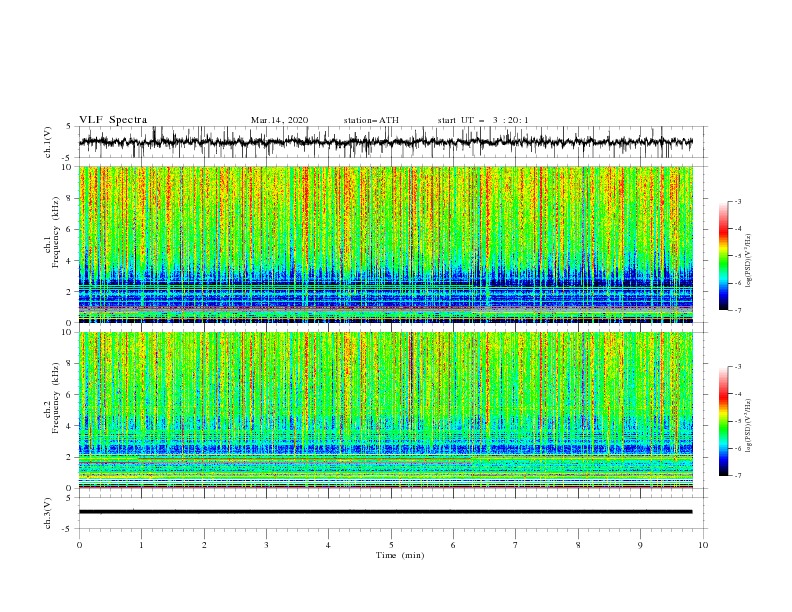
Task: Click the time axis tick label "10"
Action: [703, 545]
